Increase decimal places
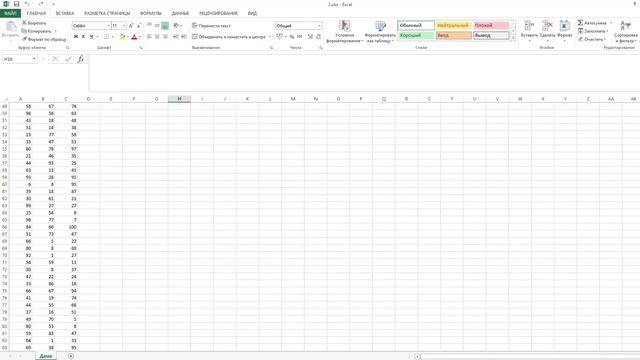640x360 pixels. pos(310,37)
